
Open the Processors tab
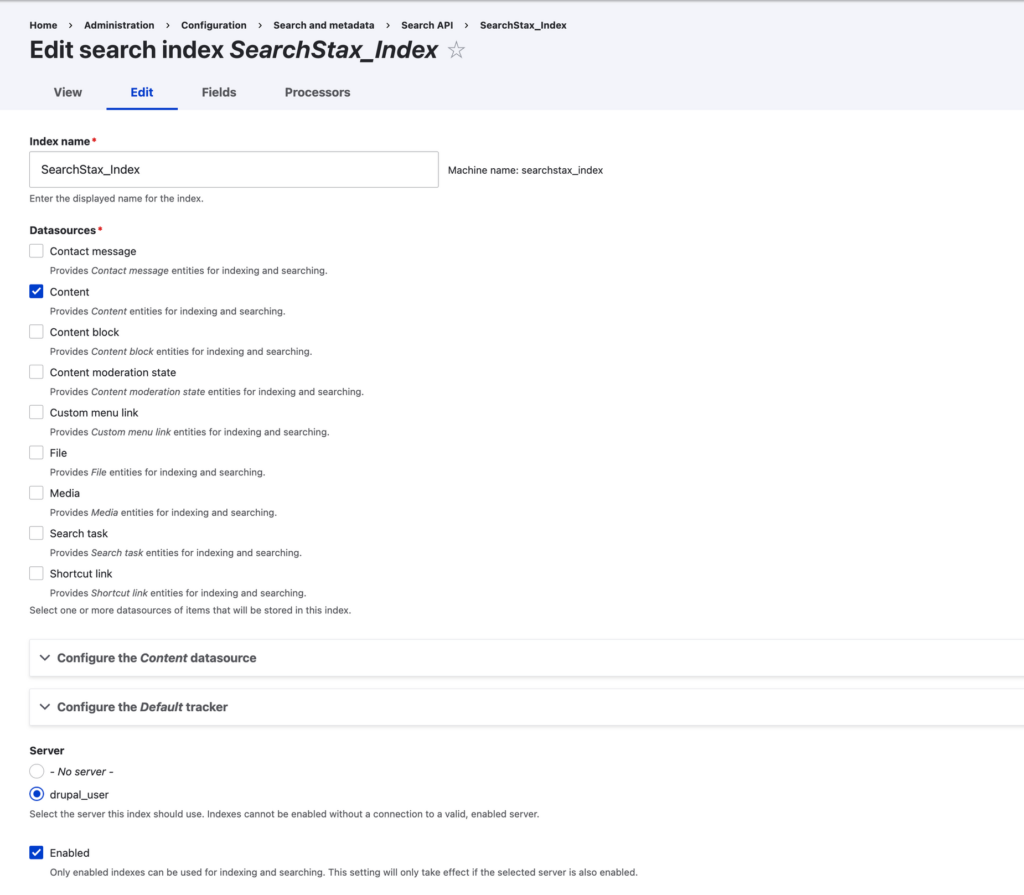[x=317, y=92]
